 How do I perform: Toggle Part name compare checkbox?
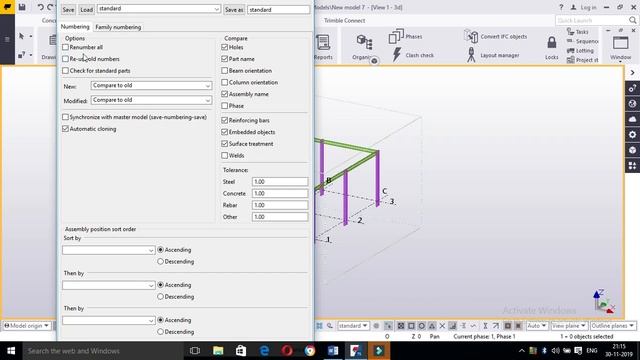224,59
